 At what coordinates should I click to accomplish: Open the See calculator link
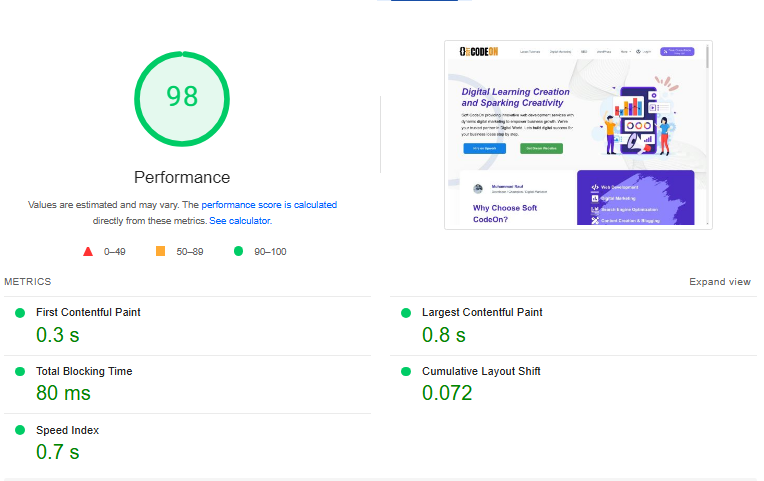click(240, 221)
